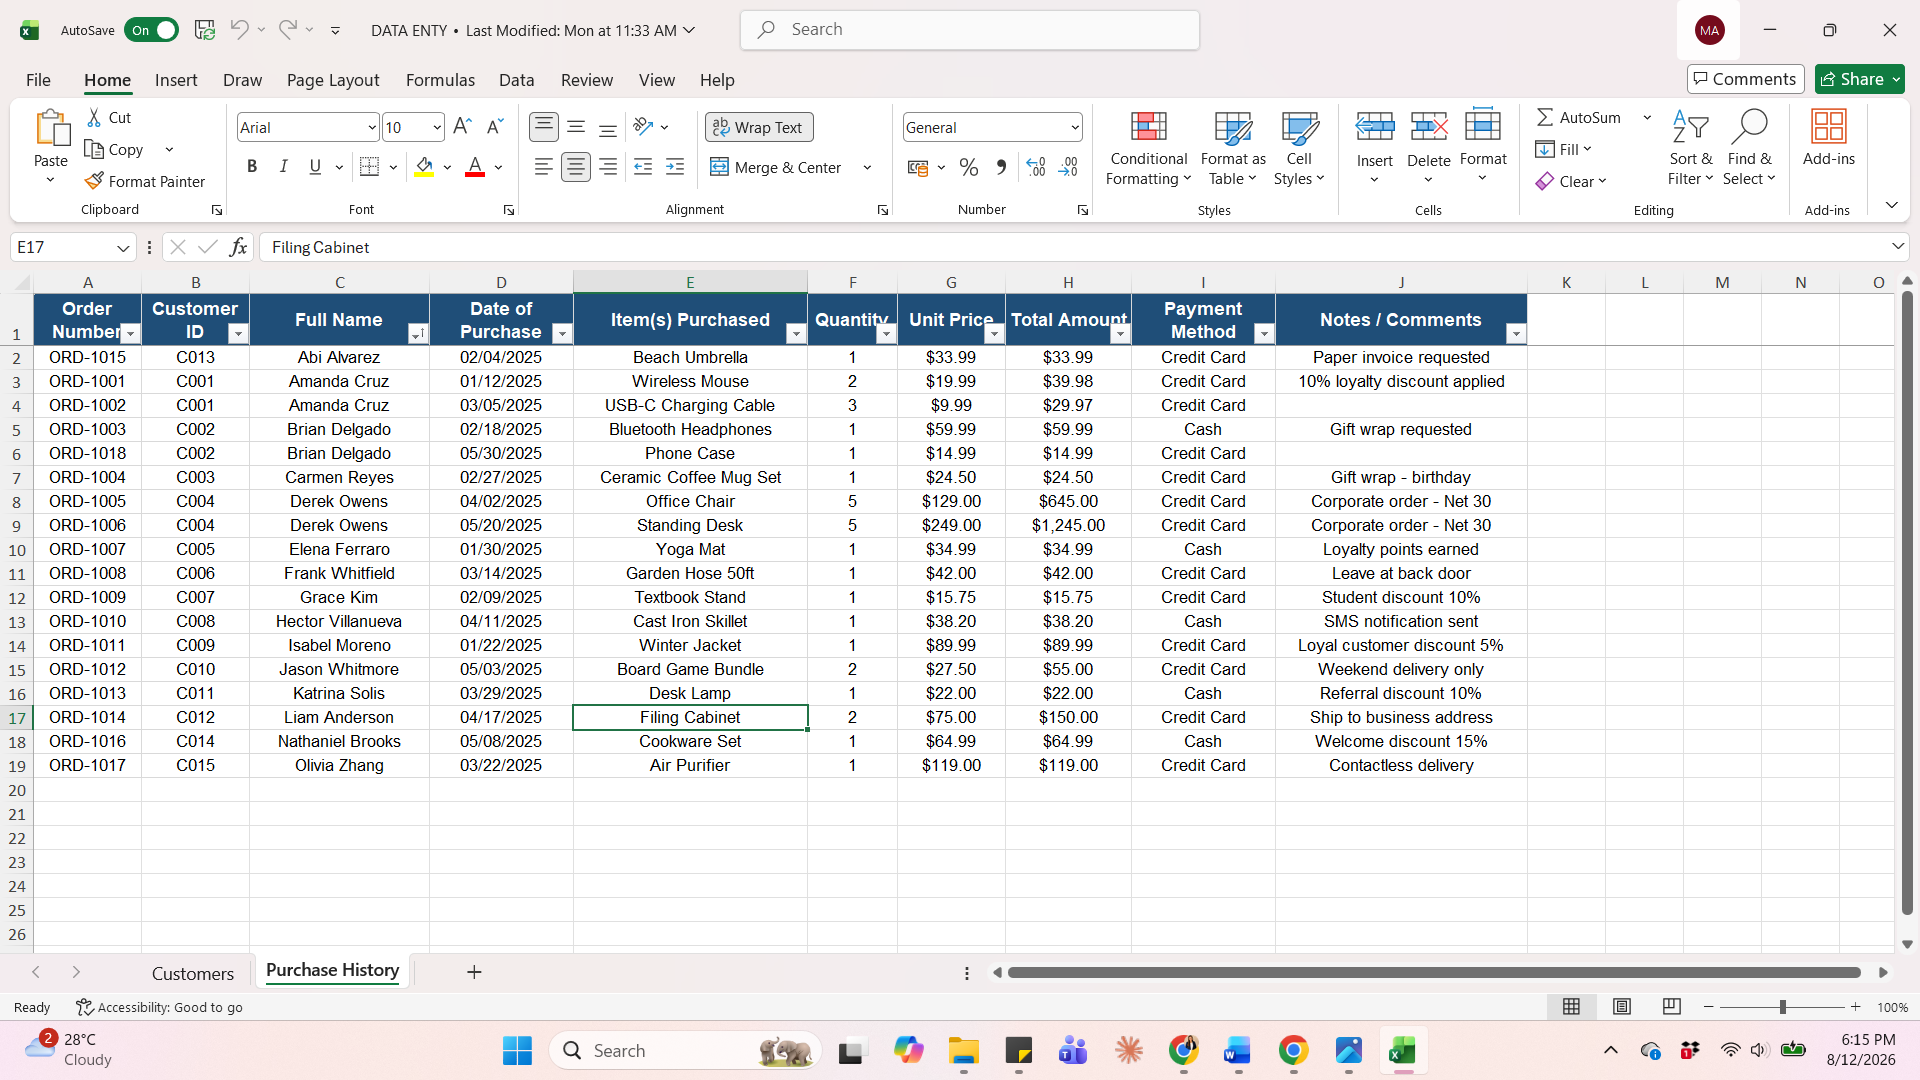Open the Page Layout ribbon tab

pos(333,80)
